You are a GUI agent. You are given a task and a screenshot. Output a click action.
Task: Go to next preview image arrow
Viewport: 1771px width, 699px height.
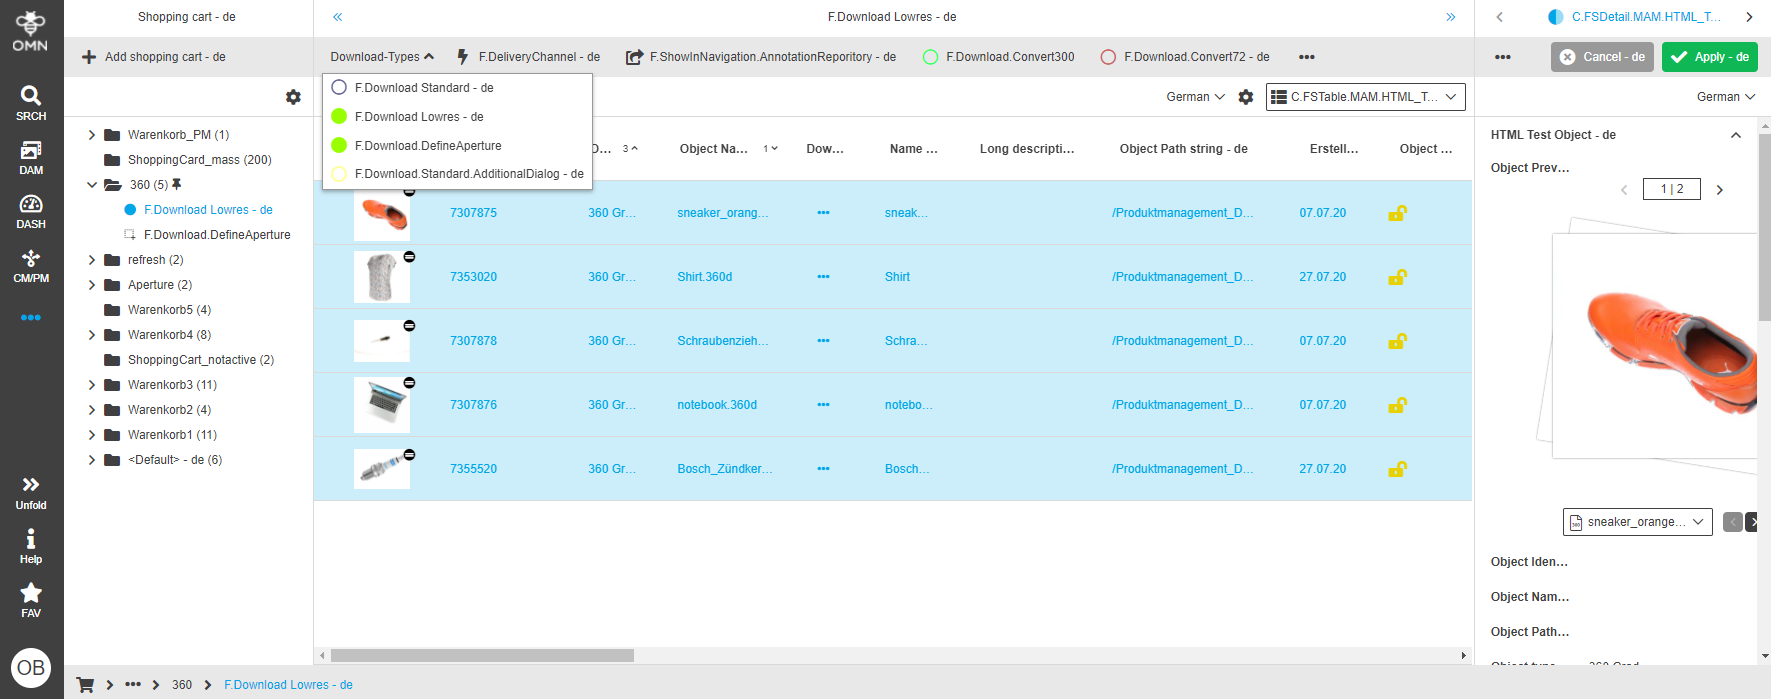pyautogui.click(x=1720, y=190)
